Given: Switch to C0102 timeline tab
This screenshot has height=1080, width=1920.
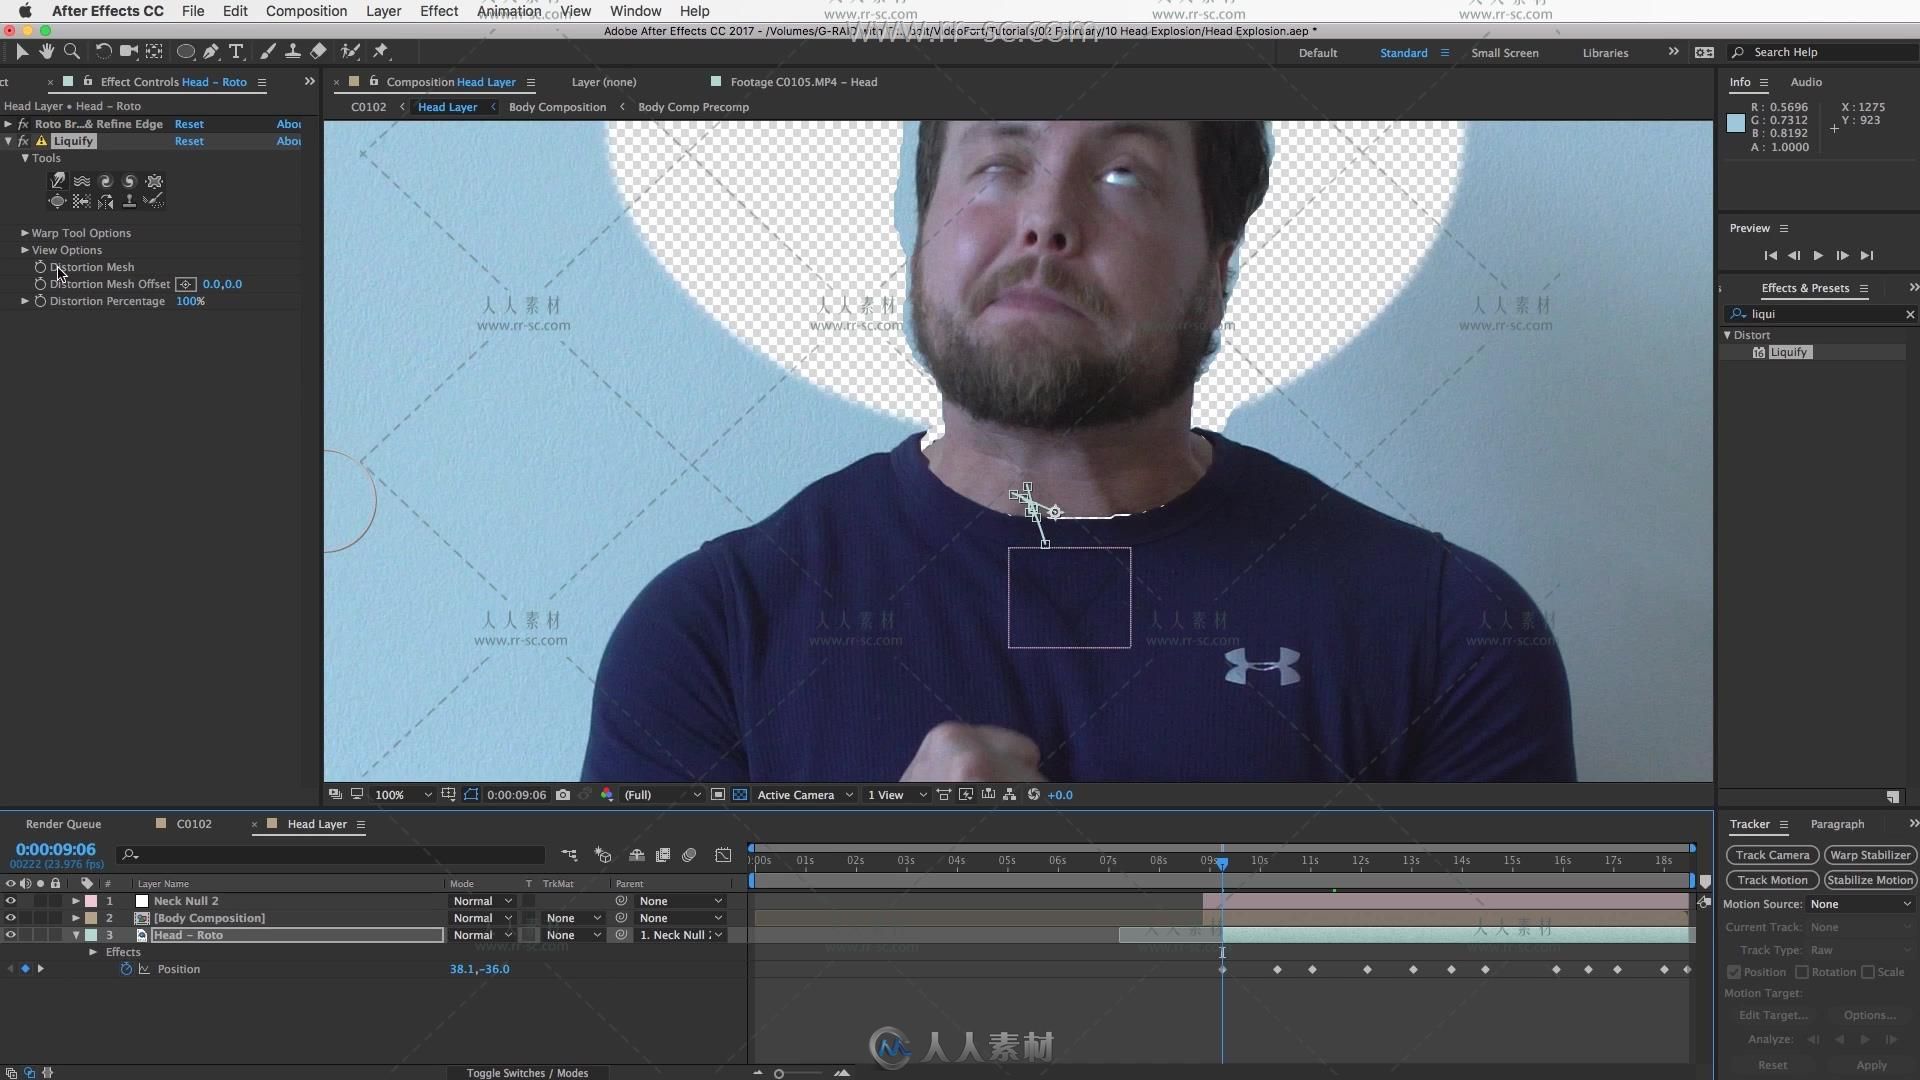Looking at the screenshot, I should [194, 824].
